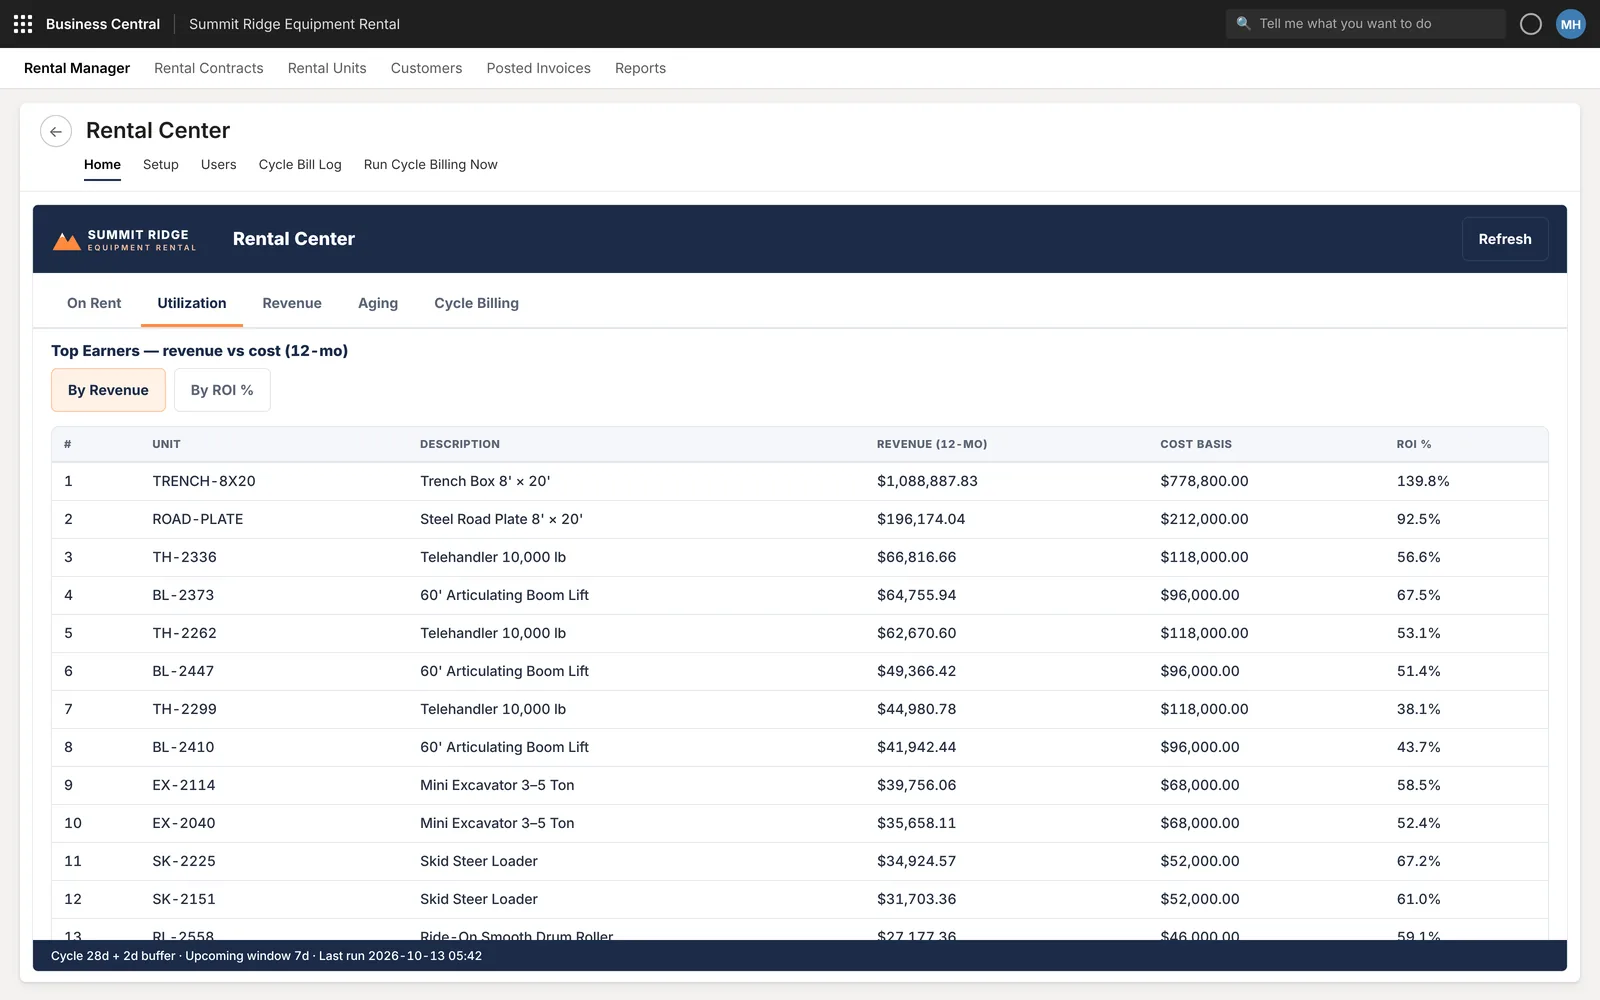Click Summit Ridge Equipment Rental company name
The image size is (1600, 1000).
(294, 24)
